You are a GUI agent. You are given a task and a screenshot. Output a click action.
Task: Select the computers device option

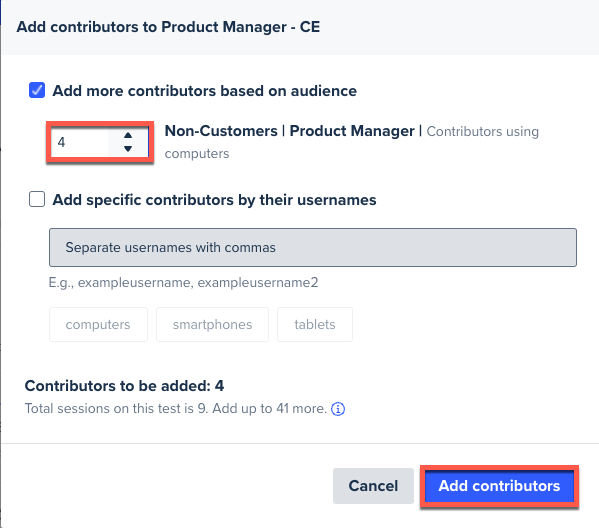[98, 324]
